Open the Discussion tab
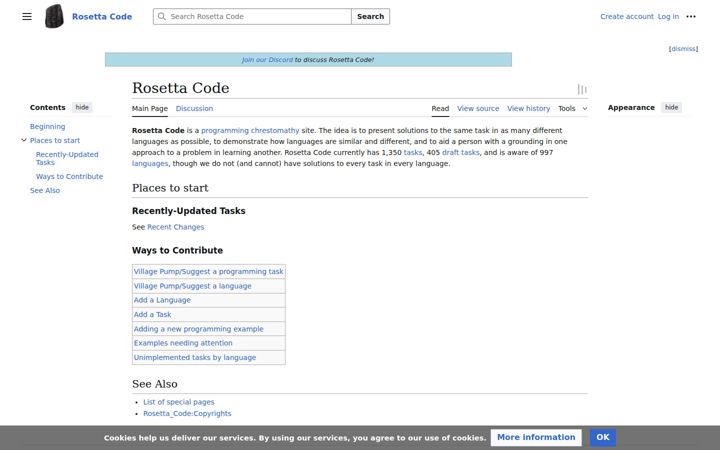720x450 pixels. pyautogui.click(x=194, y=108)
